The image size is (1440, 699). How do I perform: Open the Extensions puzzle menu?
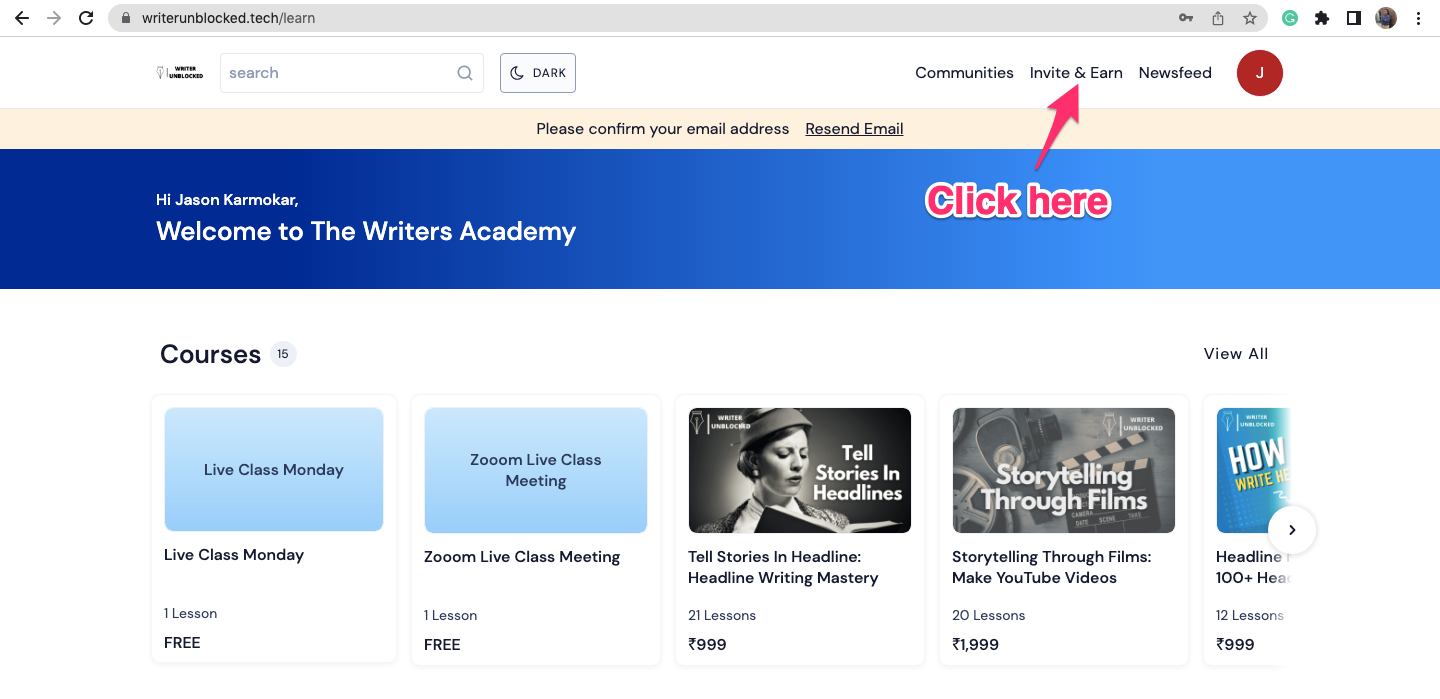(1322, 18)
